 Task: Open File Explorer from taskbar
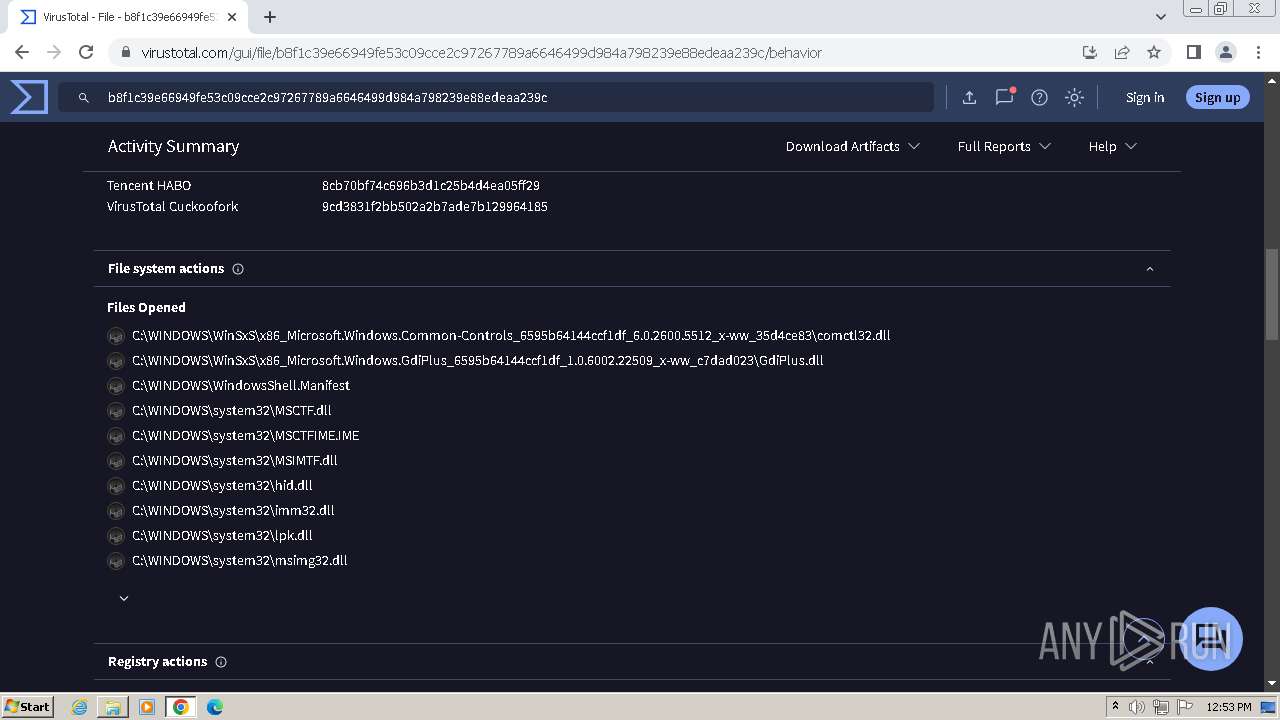coord(113,707)
